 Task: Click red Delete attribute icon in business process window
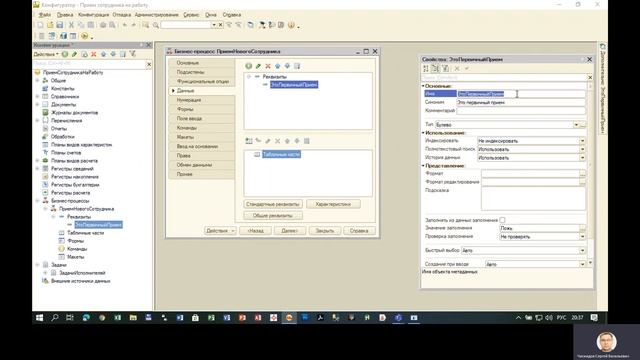pos(268,66)
